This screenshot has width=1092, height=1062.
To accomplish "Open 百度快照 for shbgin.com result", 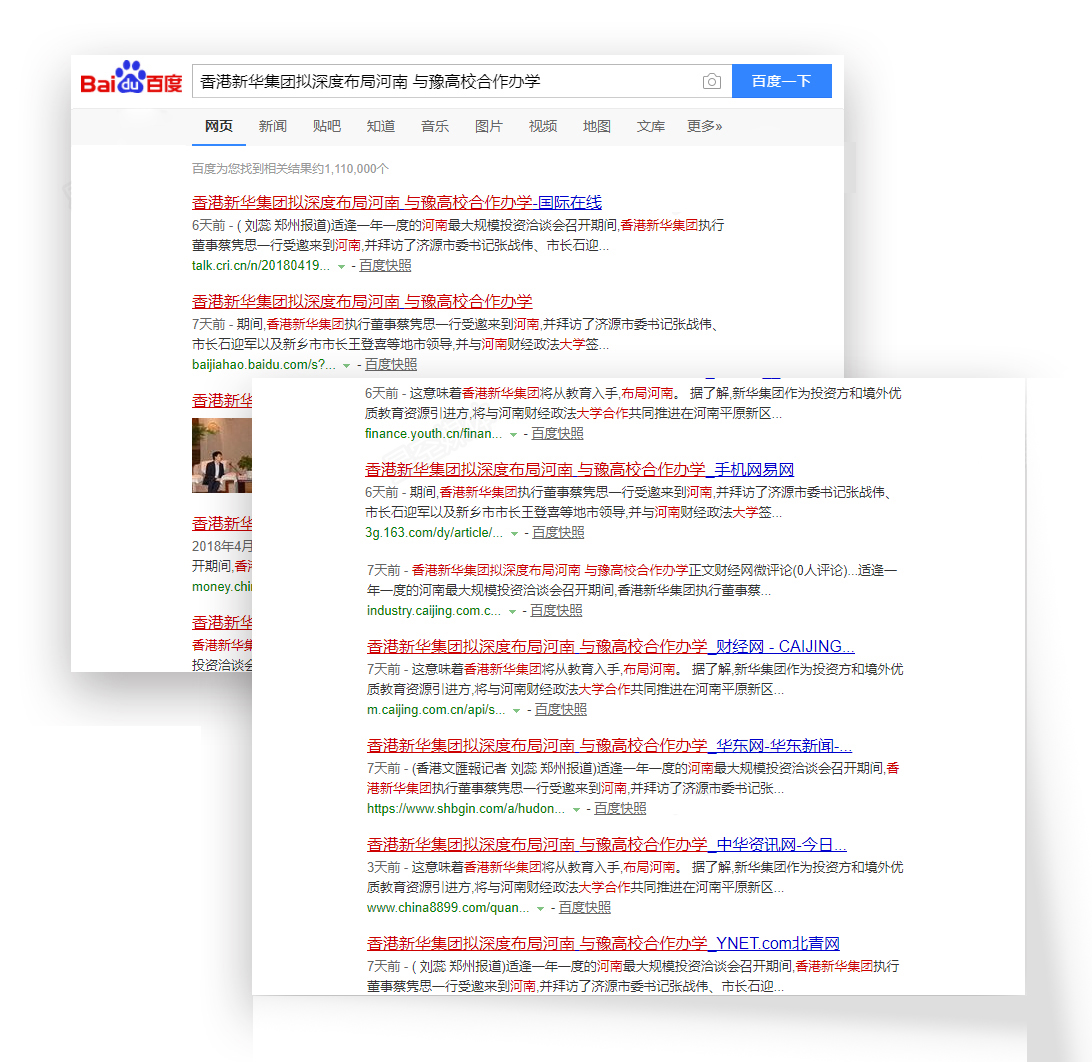I will (620, 808).
